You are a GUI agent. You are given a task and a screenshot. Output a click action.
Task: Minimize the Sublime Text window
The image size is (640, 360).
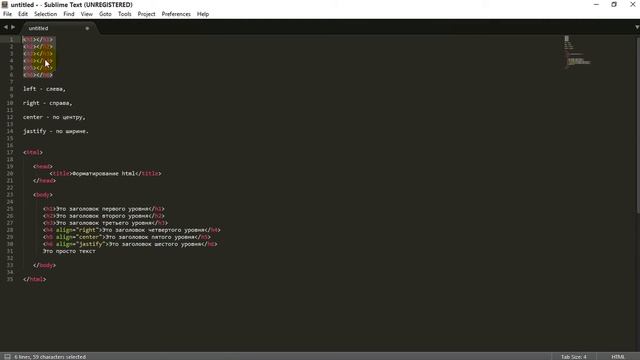(x=596, y=4)
